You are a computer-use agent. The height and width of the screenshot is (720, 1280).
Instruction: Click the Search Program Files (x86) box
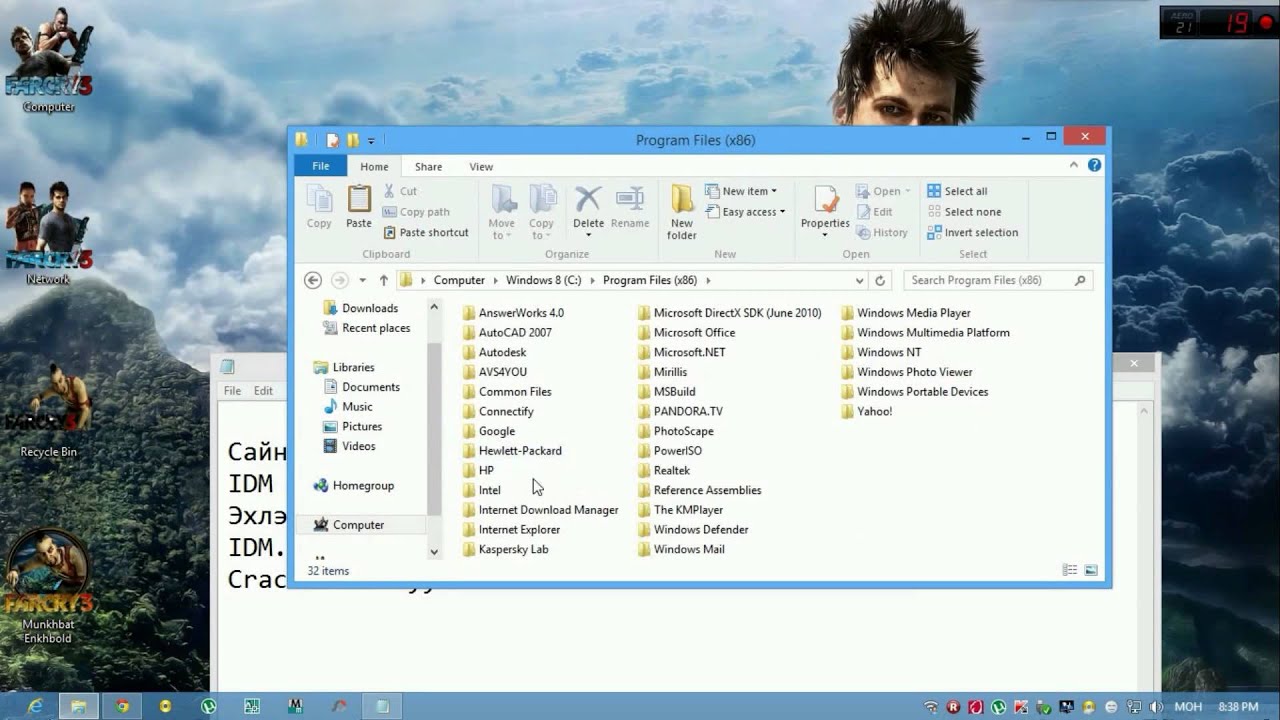(997, 281)
